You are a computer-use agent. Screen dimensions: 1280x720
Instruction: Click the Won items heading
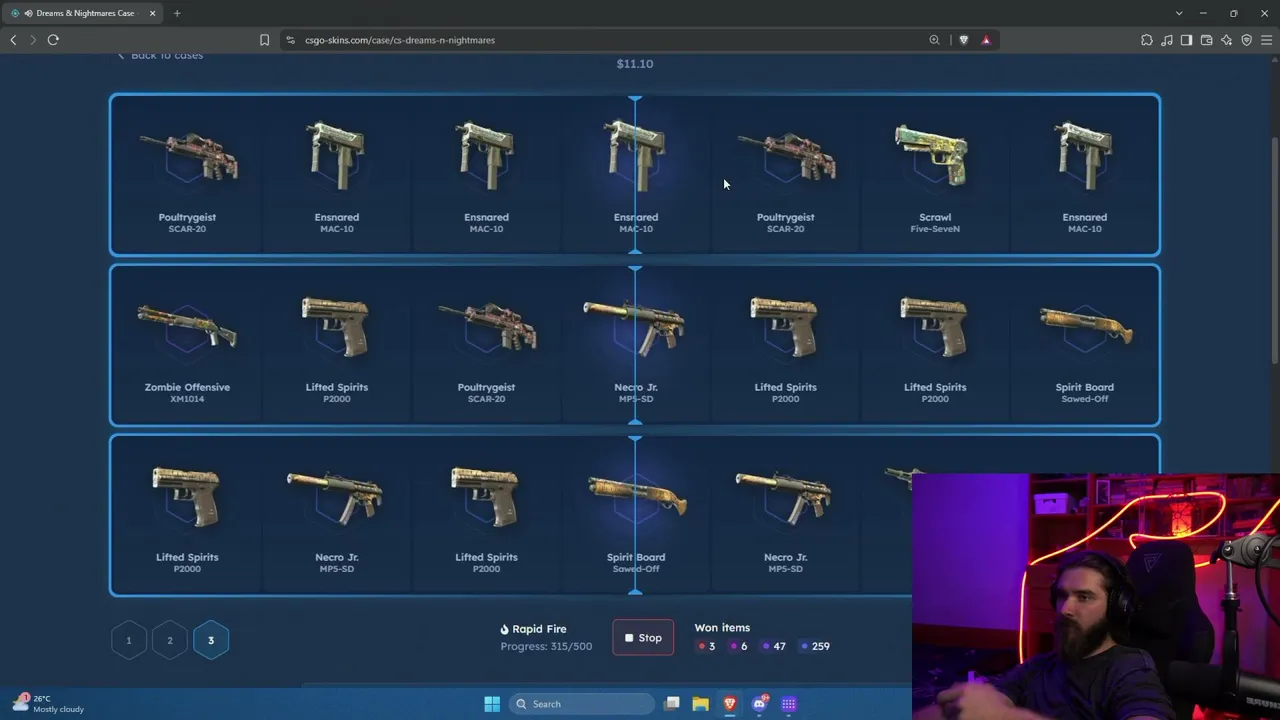pyautogui.click(x=722, y=628)
